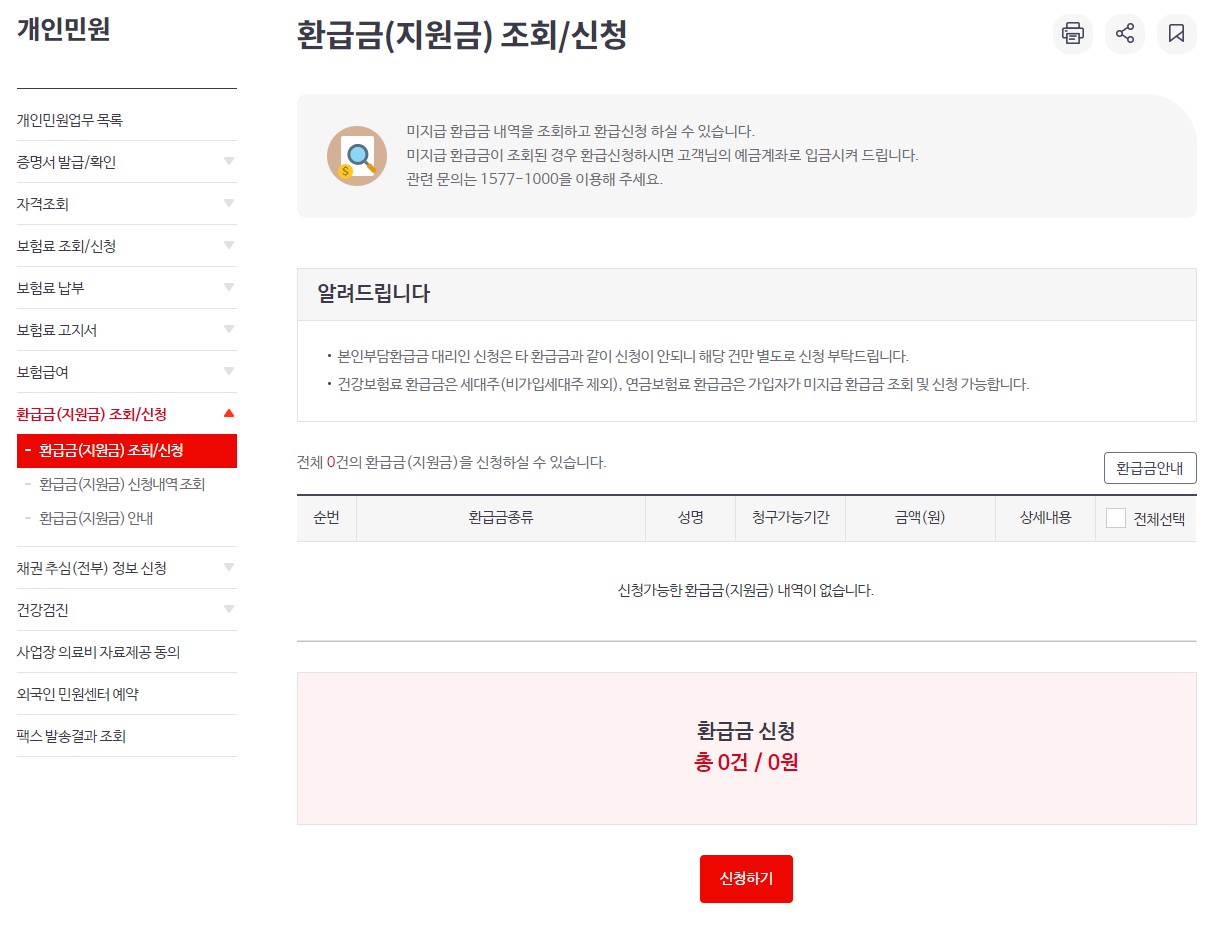Click the print icon
1218x927 pixels.
(x=1072, y=34)
